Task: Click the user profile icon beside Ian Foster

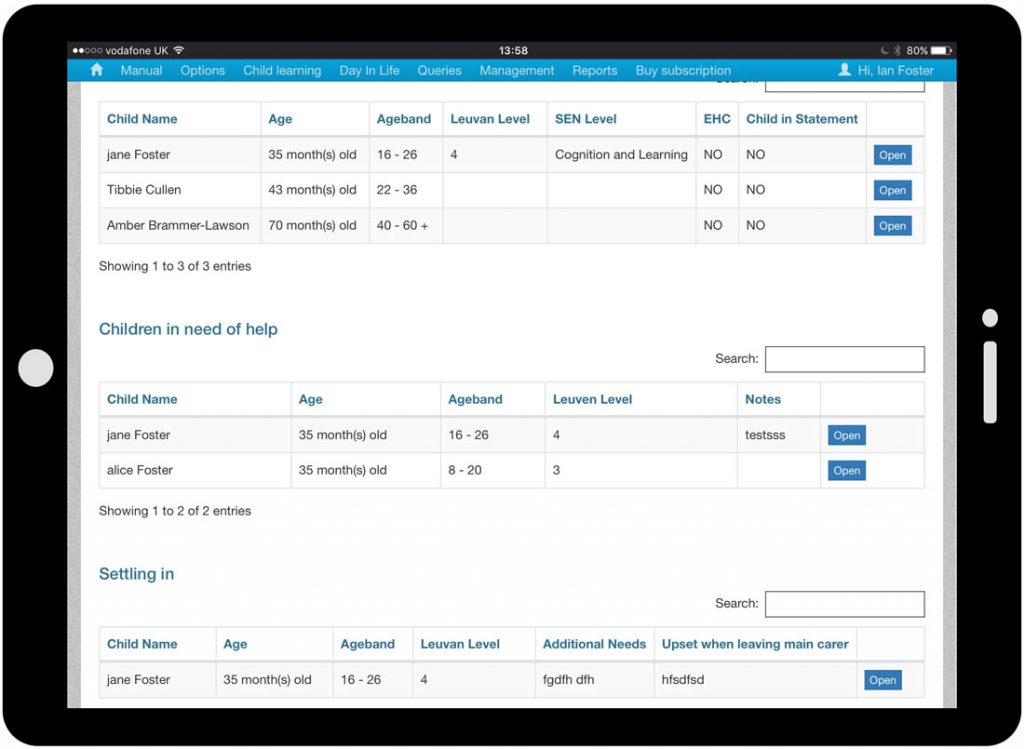Action: (844, 70)
